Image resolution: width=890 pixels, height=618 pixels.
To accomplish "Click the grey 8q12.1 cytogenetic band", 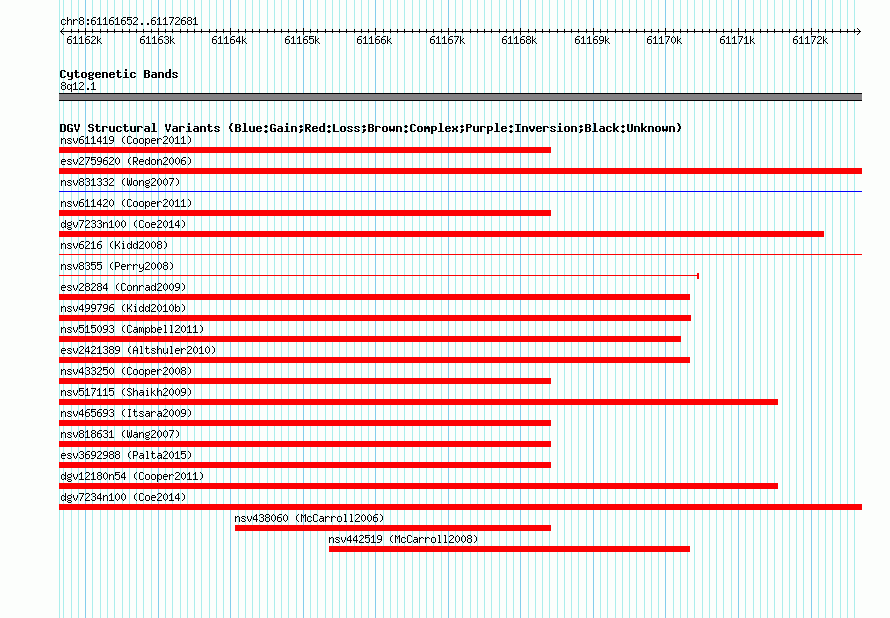I will [460, 97].
